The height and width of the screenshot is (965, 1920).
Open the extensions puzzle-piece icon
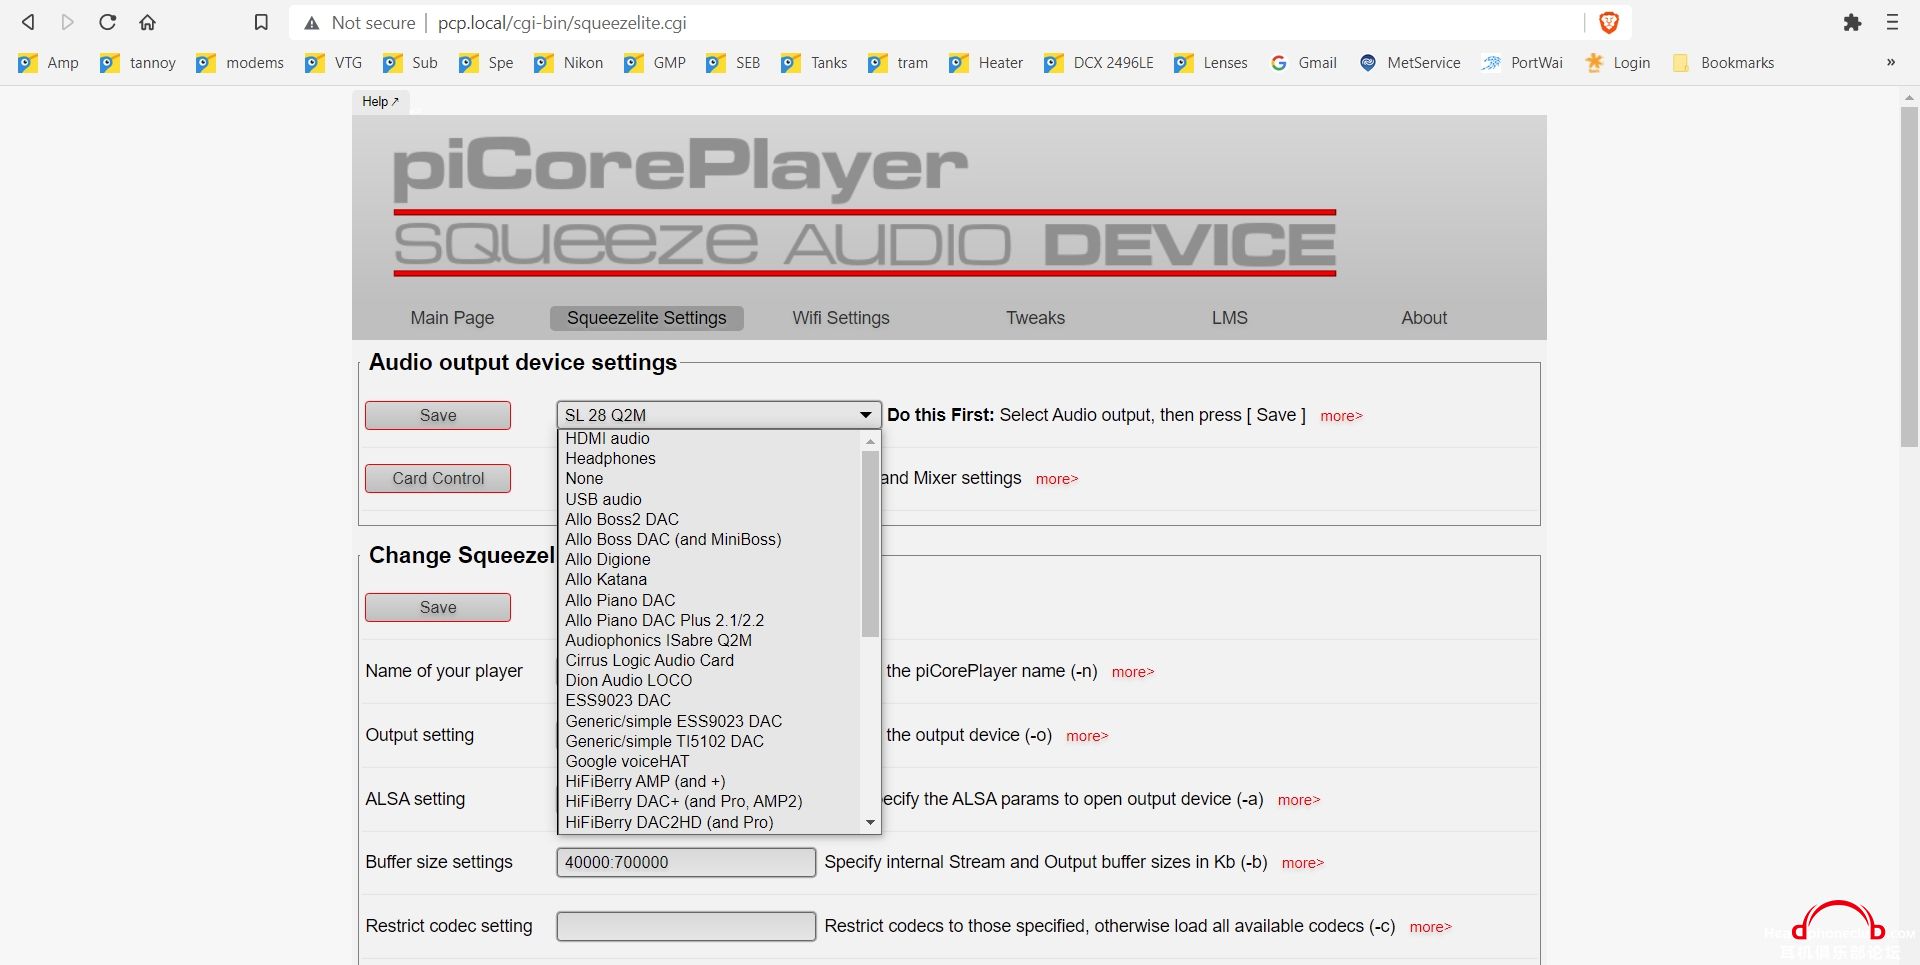(x=1853, y=22)
